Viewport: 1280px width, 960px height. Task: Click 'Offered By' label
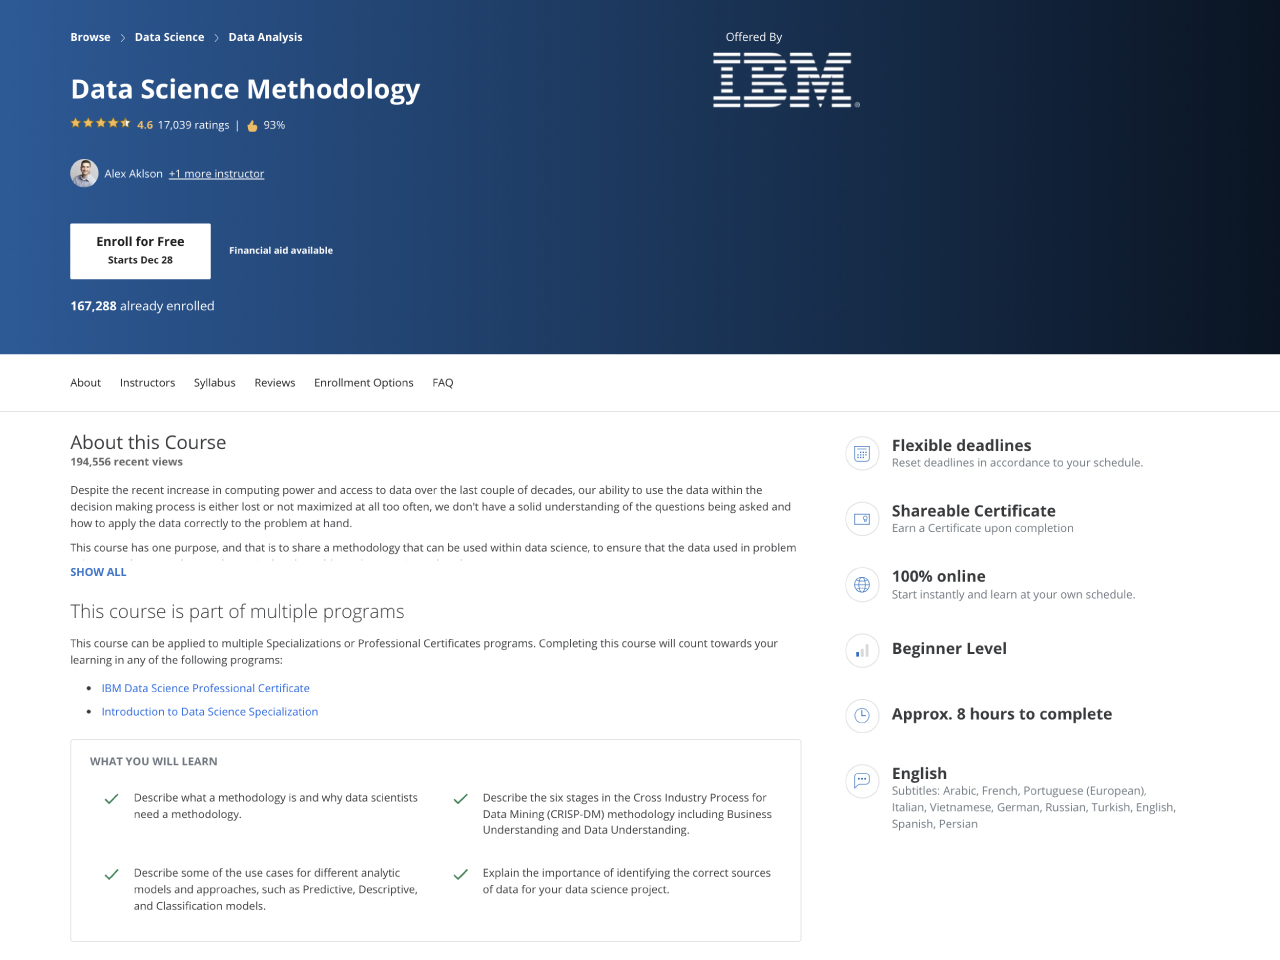pos(754,37)
